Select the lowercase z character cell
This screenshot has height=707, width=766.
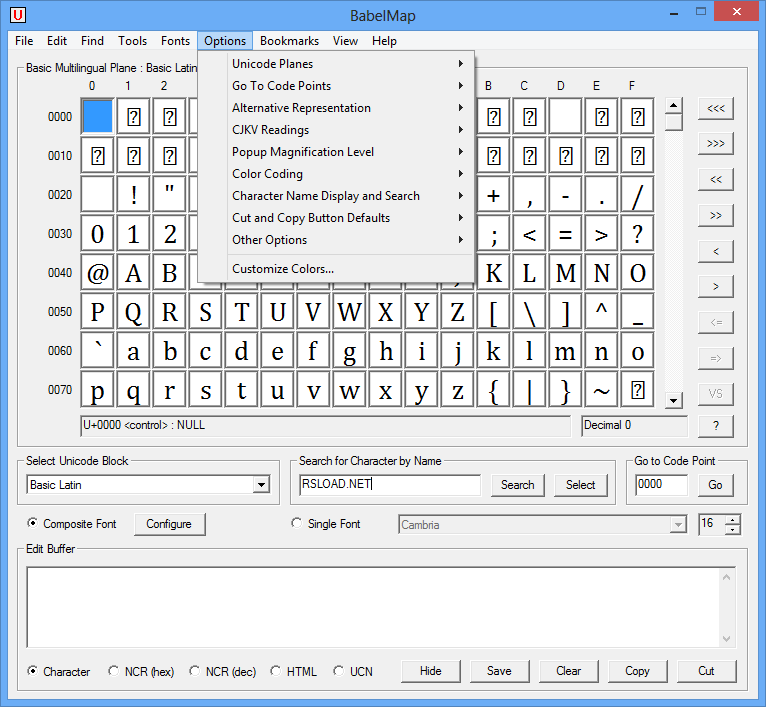pos(457,390)
